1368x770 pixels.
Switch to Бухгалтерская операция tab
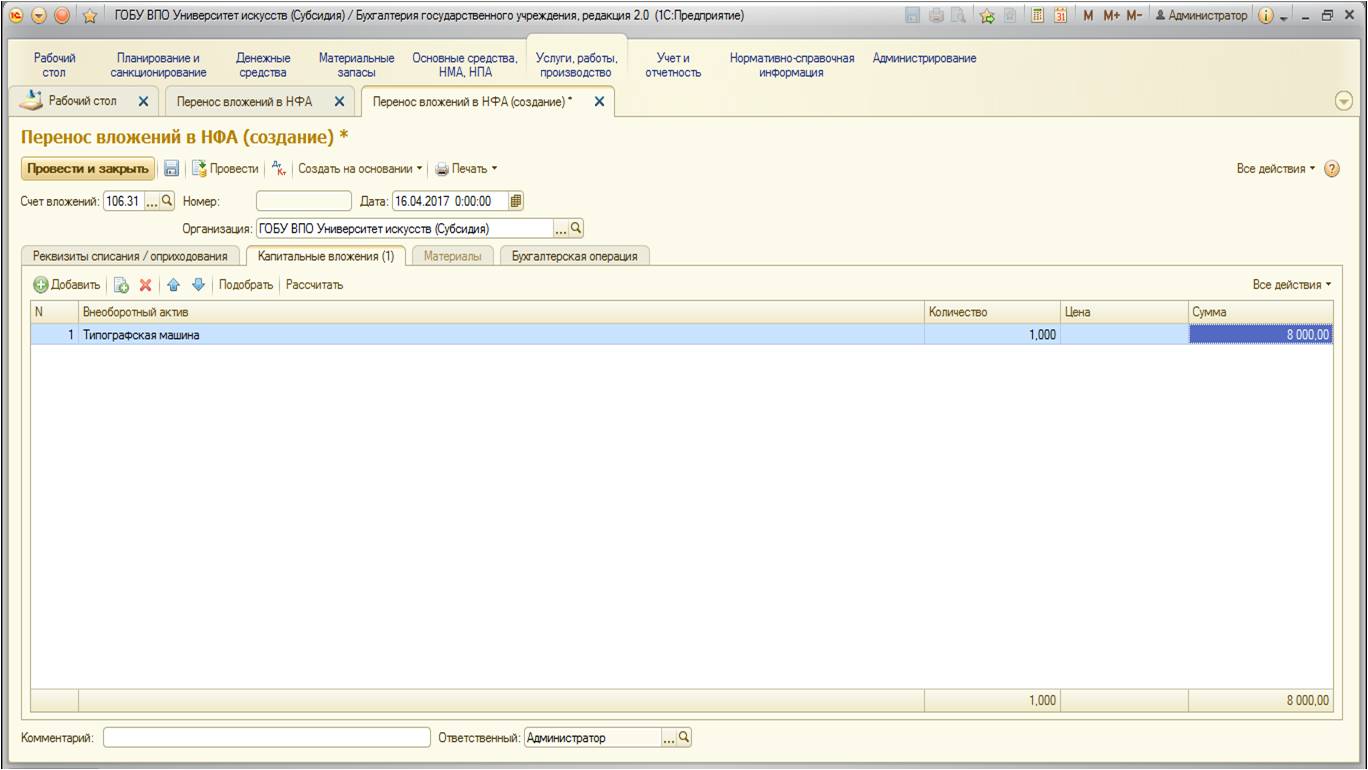(574, 256)
